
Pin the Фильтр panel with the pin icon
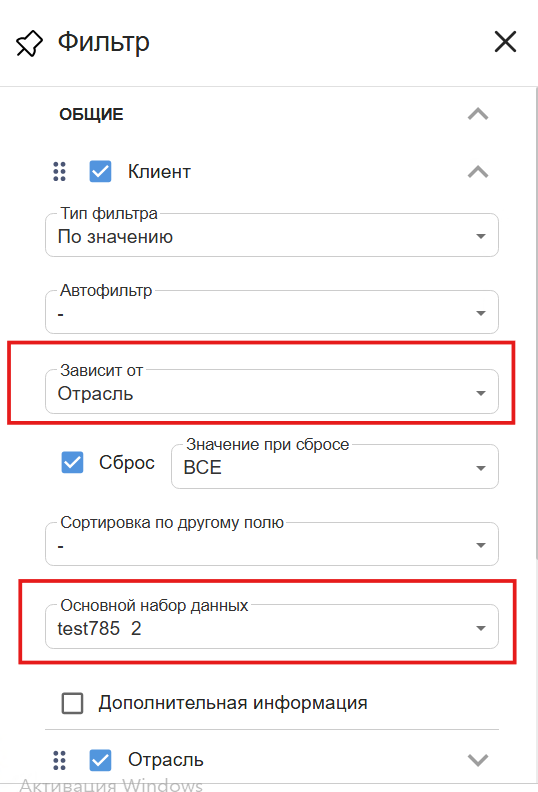(x=29, y=43)
